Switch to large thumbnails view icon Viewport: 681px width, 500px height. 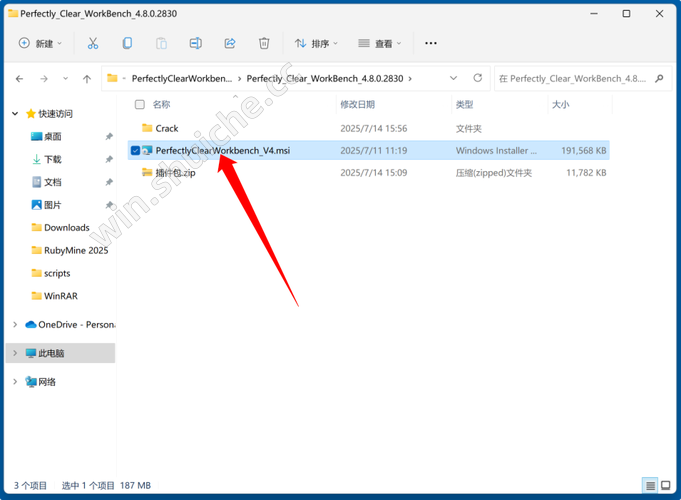[x=665, y=485]
